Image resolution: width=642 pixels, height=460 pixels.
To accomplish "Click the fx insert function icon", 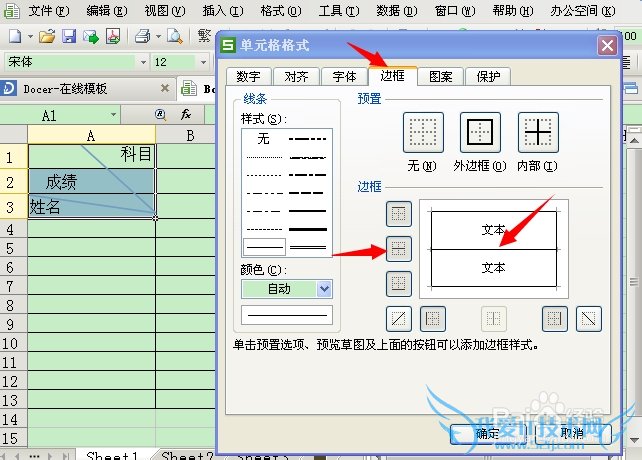I will coord(186,114).
